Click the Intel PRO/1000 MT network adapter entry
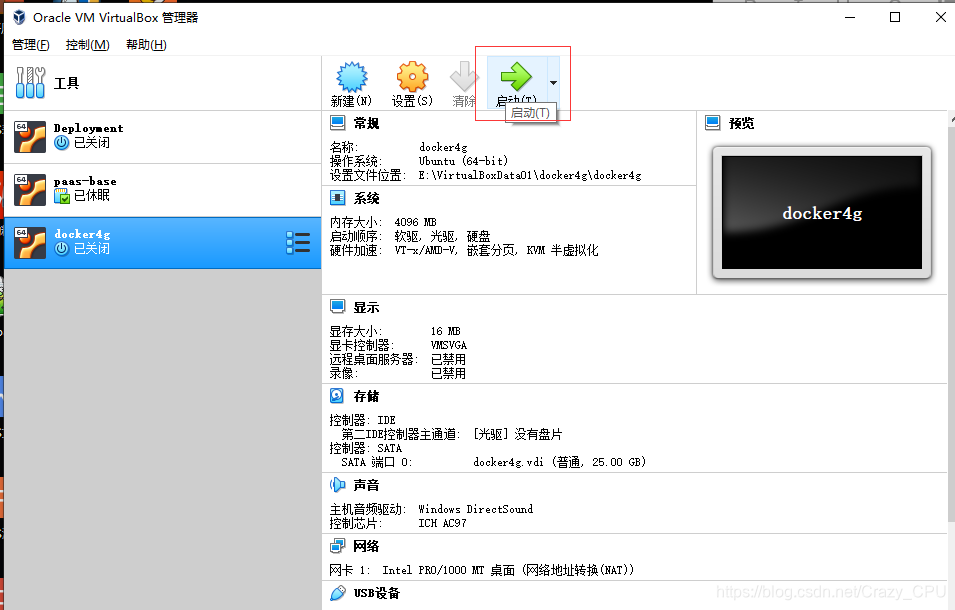The image size is (955, 610). click(x=509, y=570)
